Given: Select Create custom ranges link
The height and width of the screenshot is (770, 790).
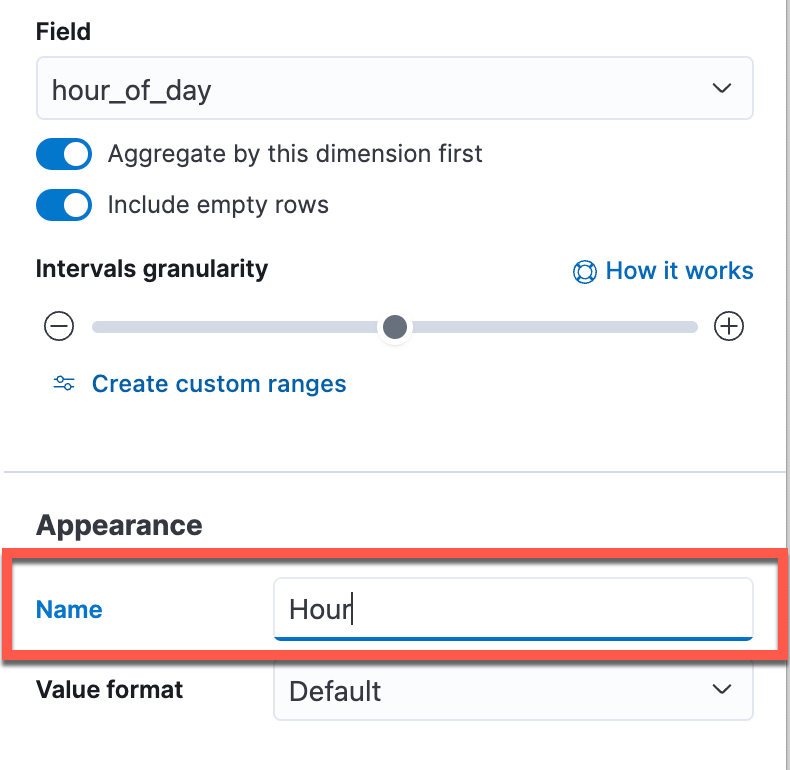Looking at the screenshot, I should 219,384.
